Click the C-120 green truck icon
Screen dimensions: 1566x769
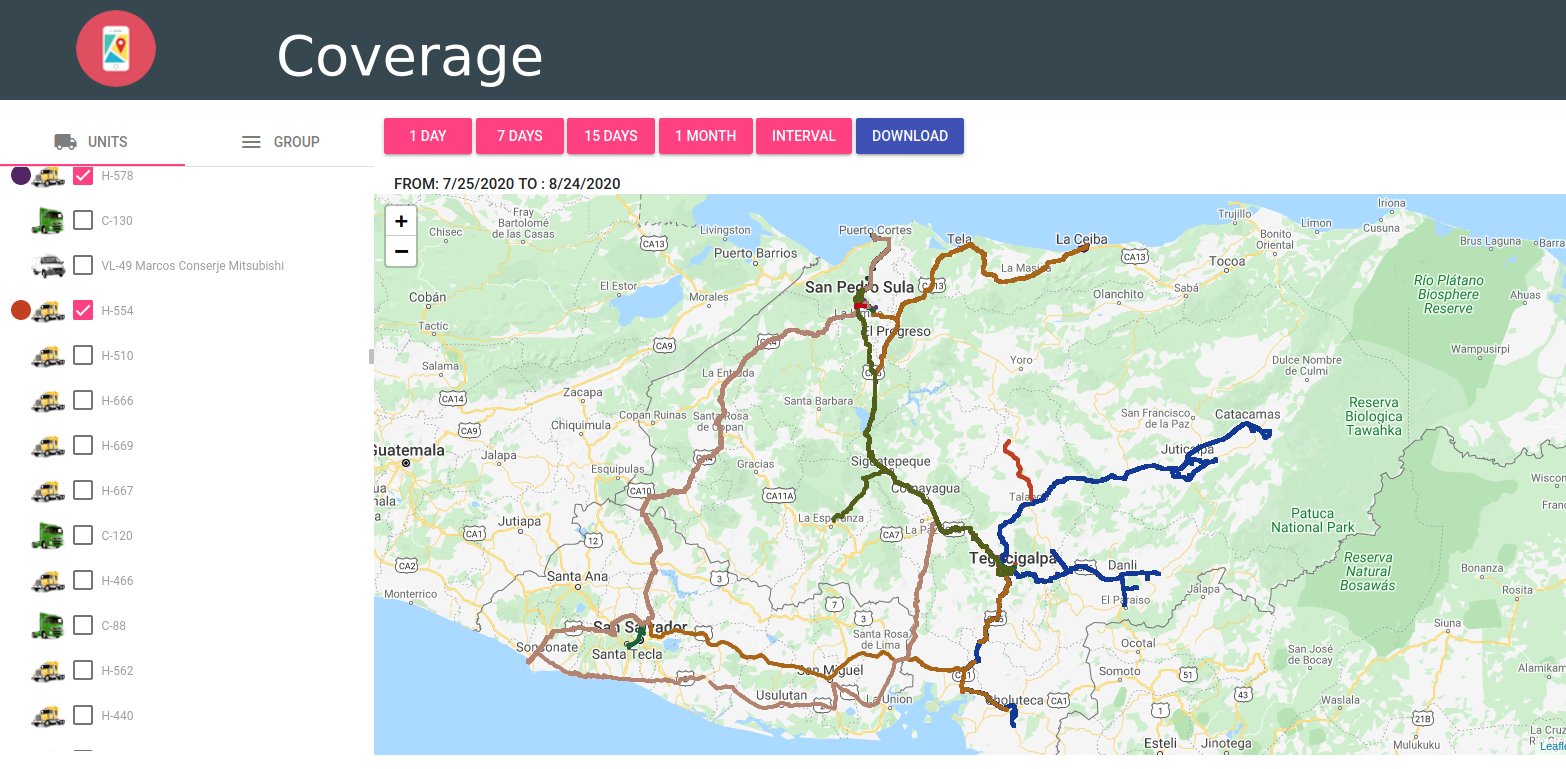click(48, 535)
